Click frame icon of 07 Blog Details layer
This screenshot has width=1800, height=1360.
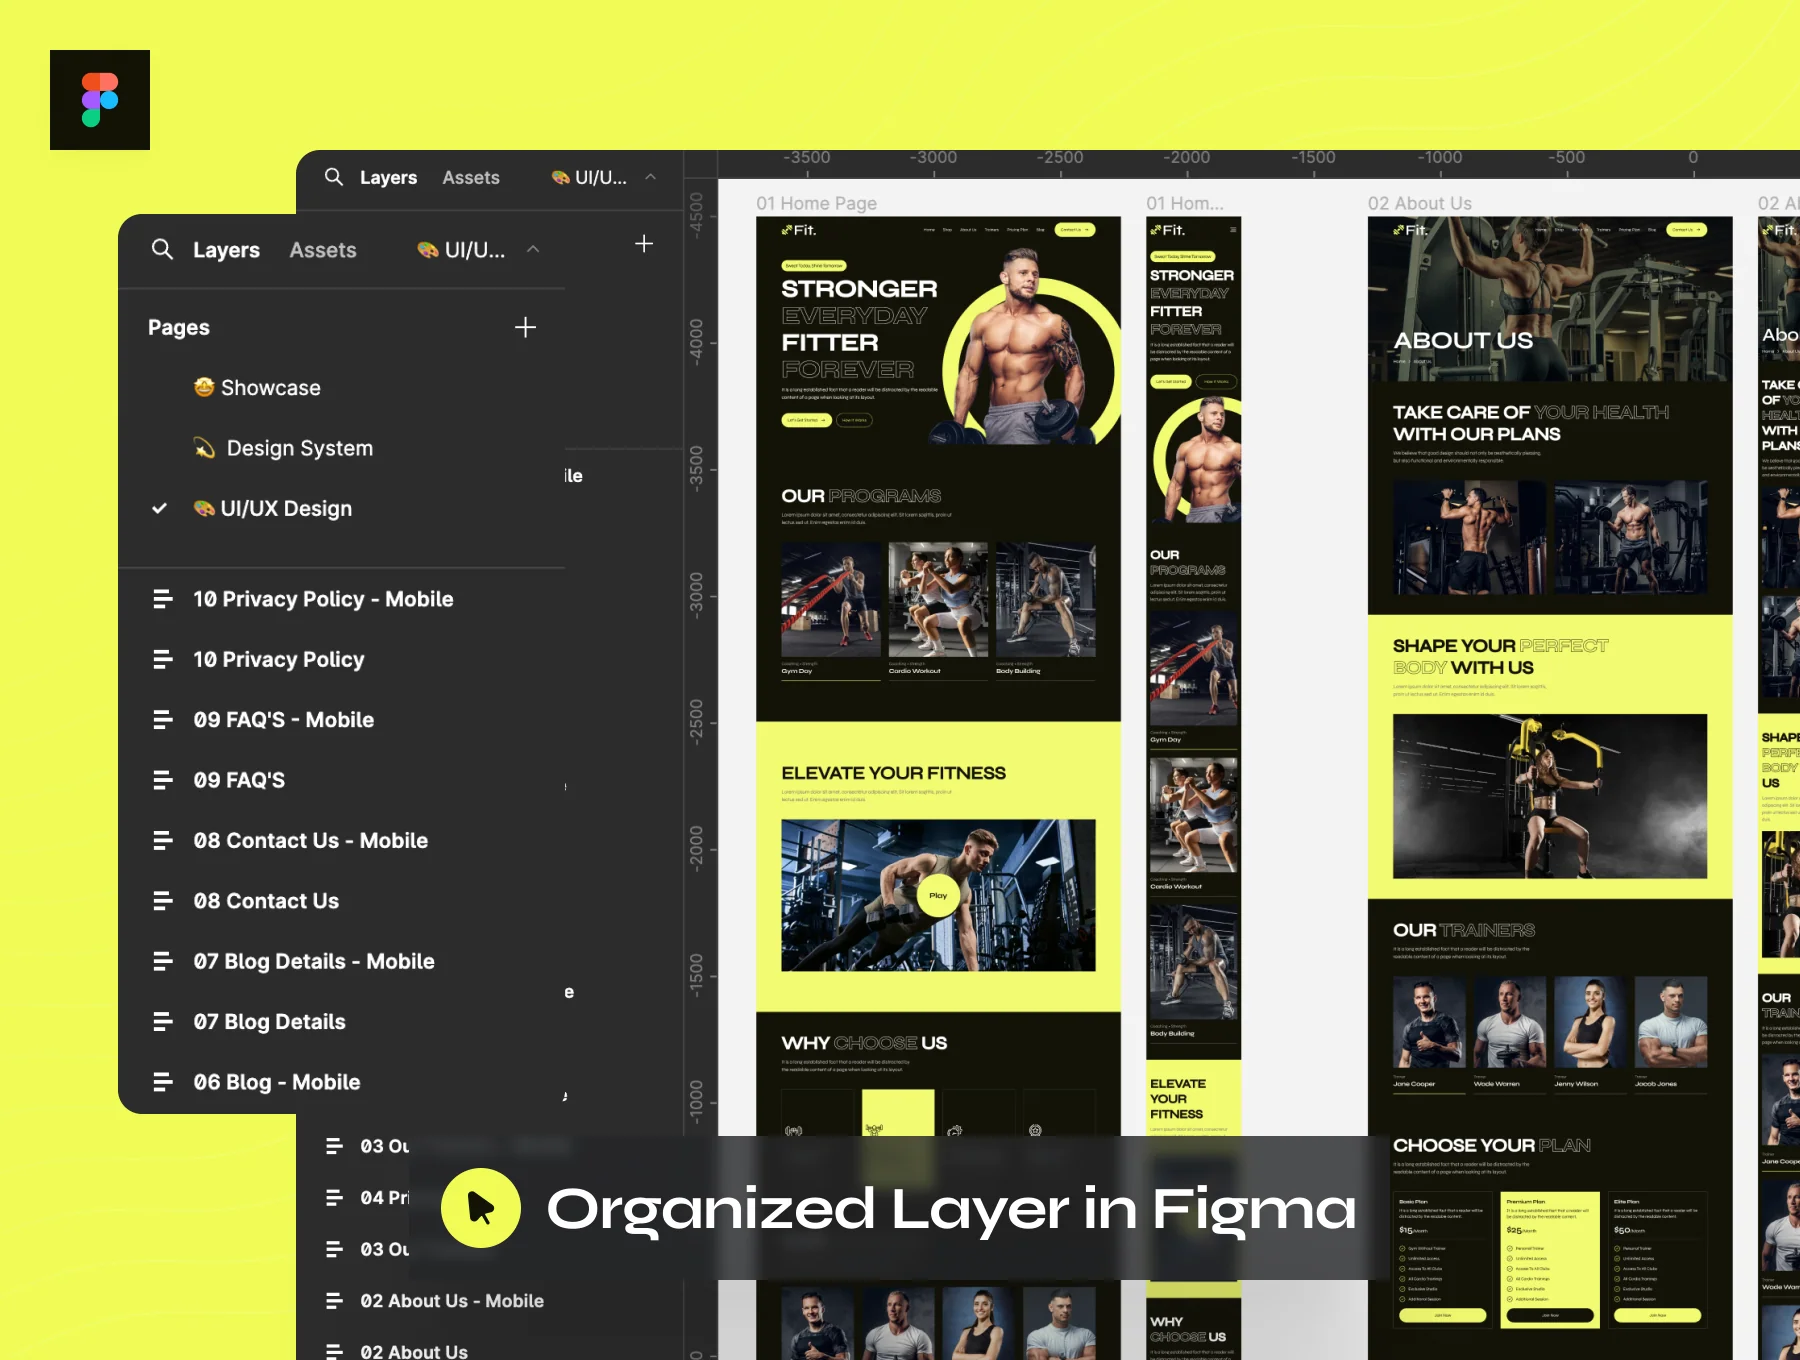click(x=162, y=1021)
